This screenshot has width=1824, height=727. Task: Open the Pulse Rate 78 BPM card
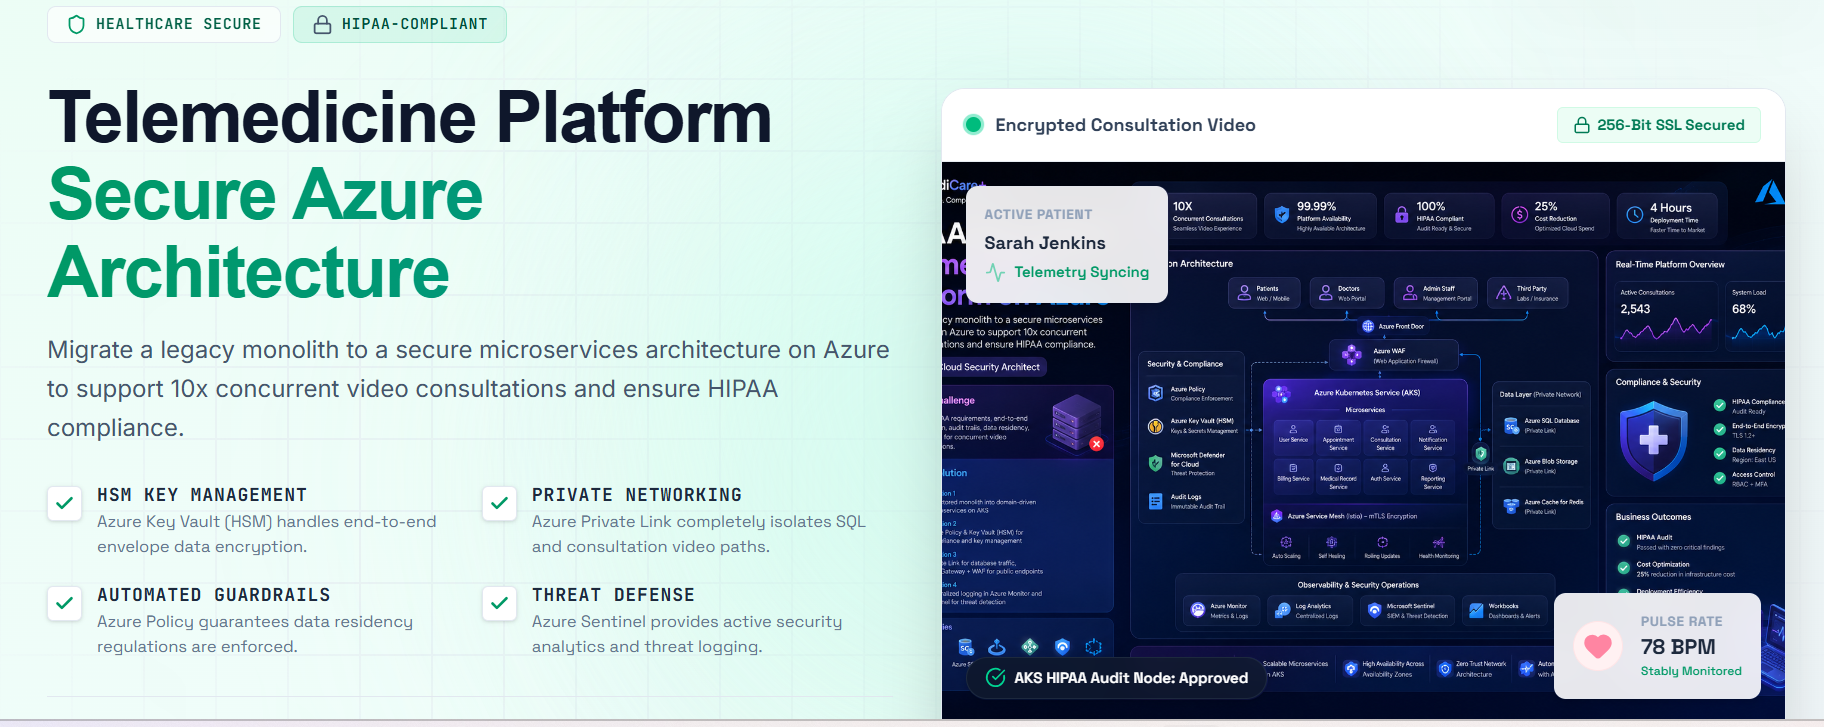pyautogui.click(x=1657, y=646)
